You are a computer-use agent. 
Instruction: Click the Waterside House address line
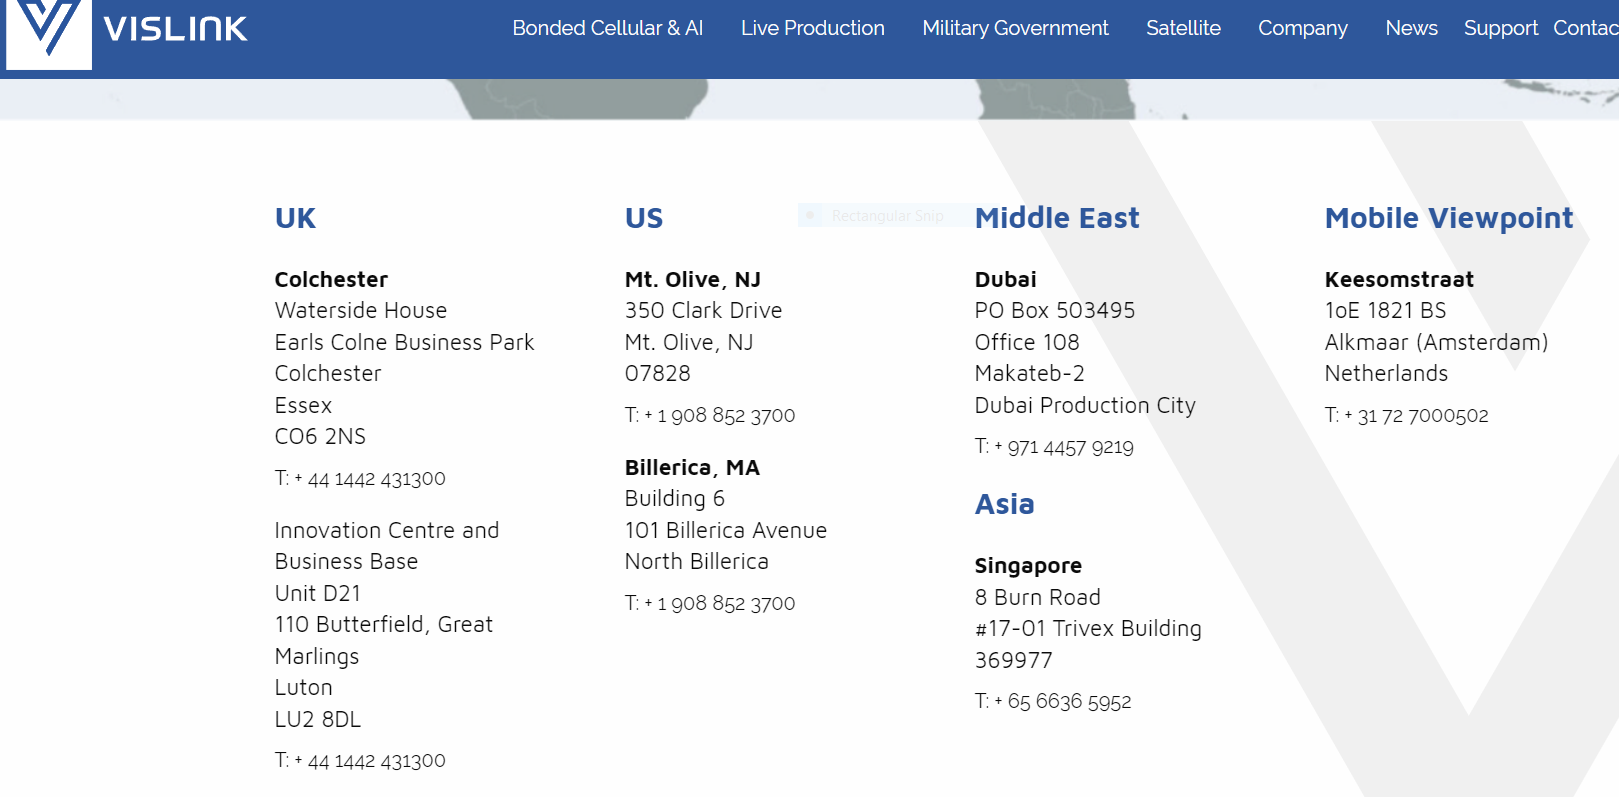(x=361, y=311)
